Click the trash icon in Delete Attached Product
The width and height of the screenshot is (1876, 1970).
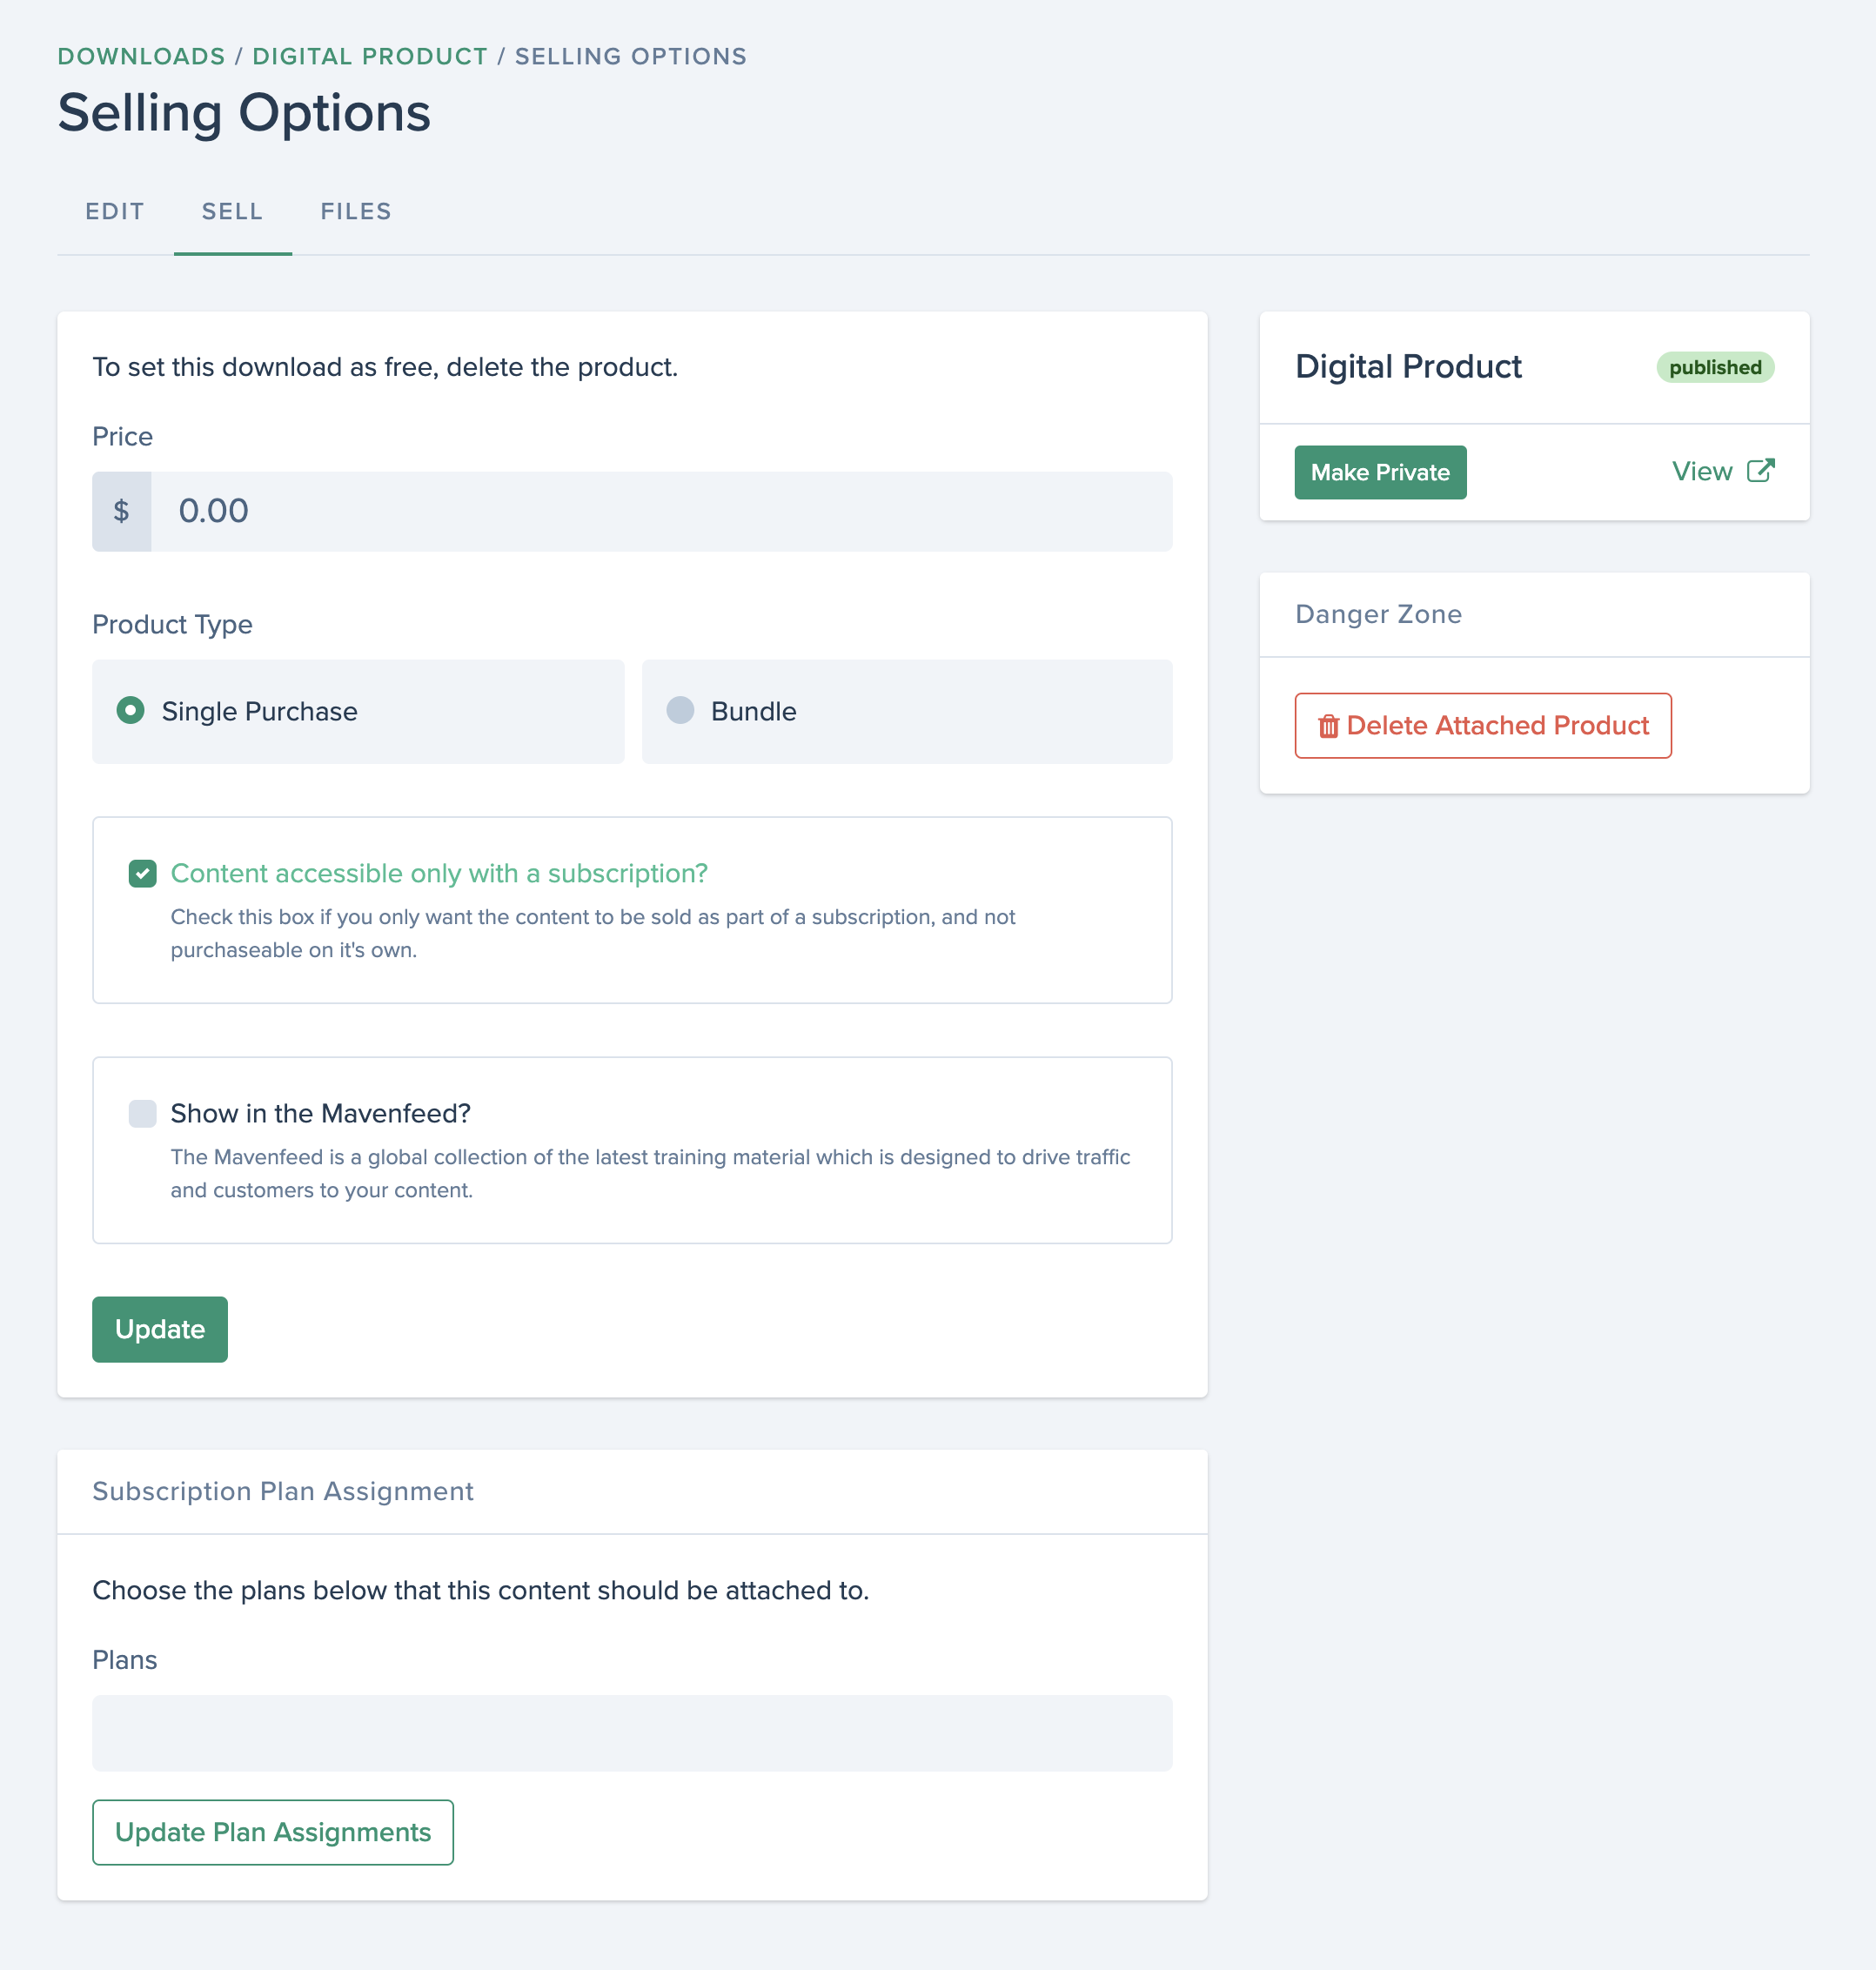tap(1328, 726)
